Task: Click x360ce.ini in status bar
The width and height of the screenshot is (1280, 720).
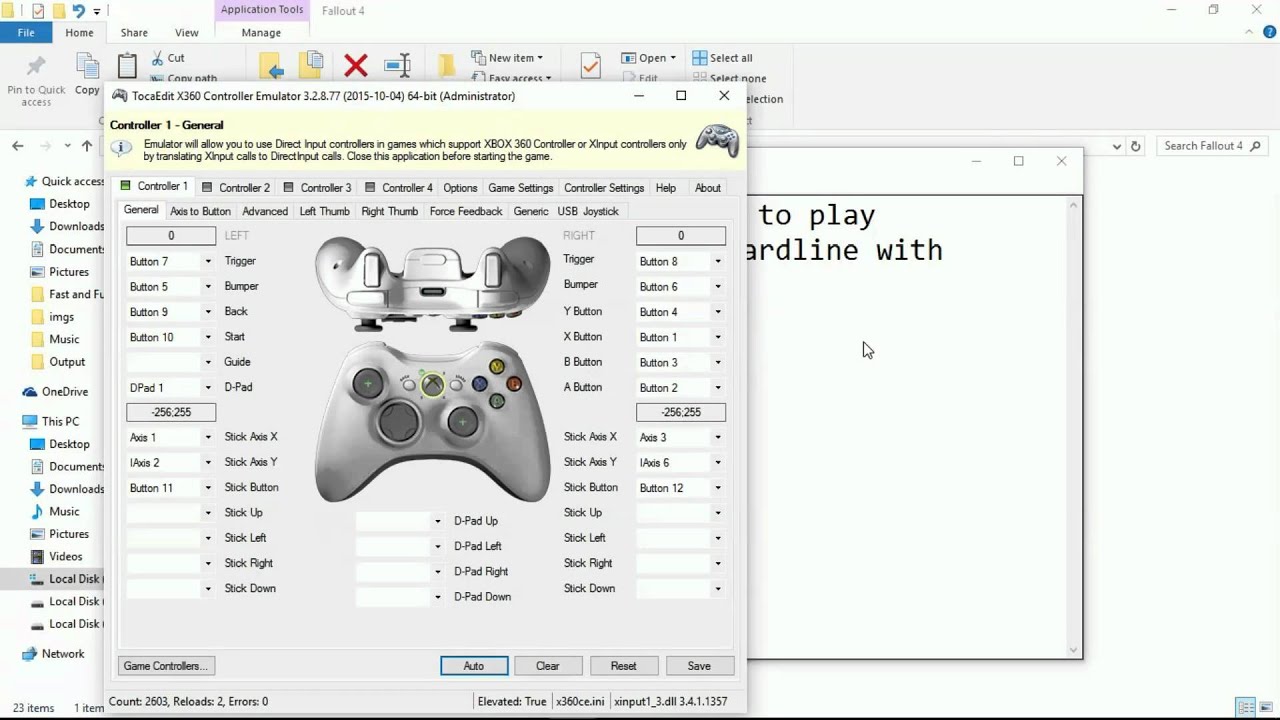Action: click(580, 702)
